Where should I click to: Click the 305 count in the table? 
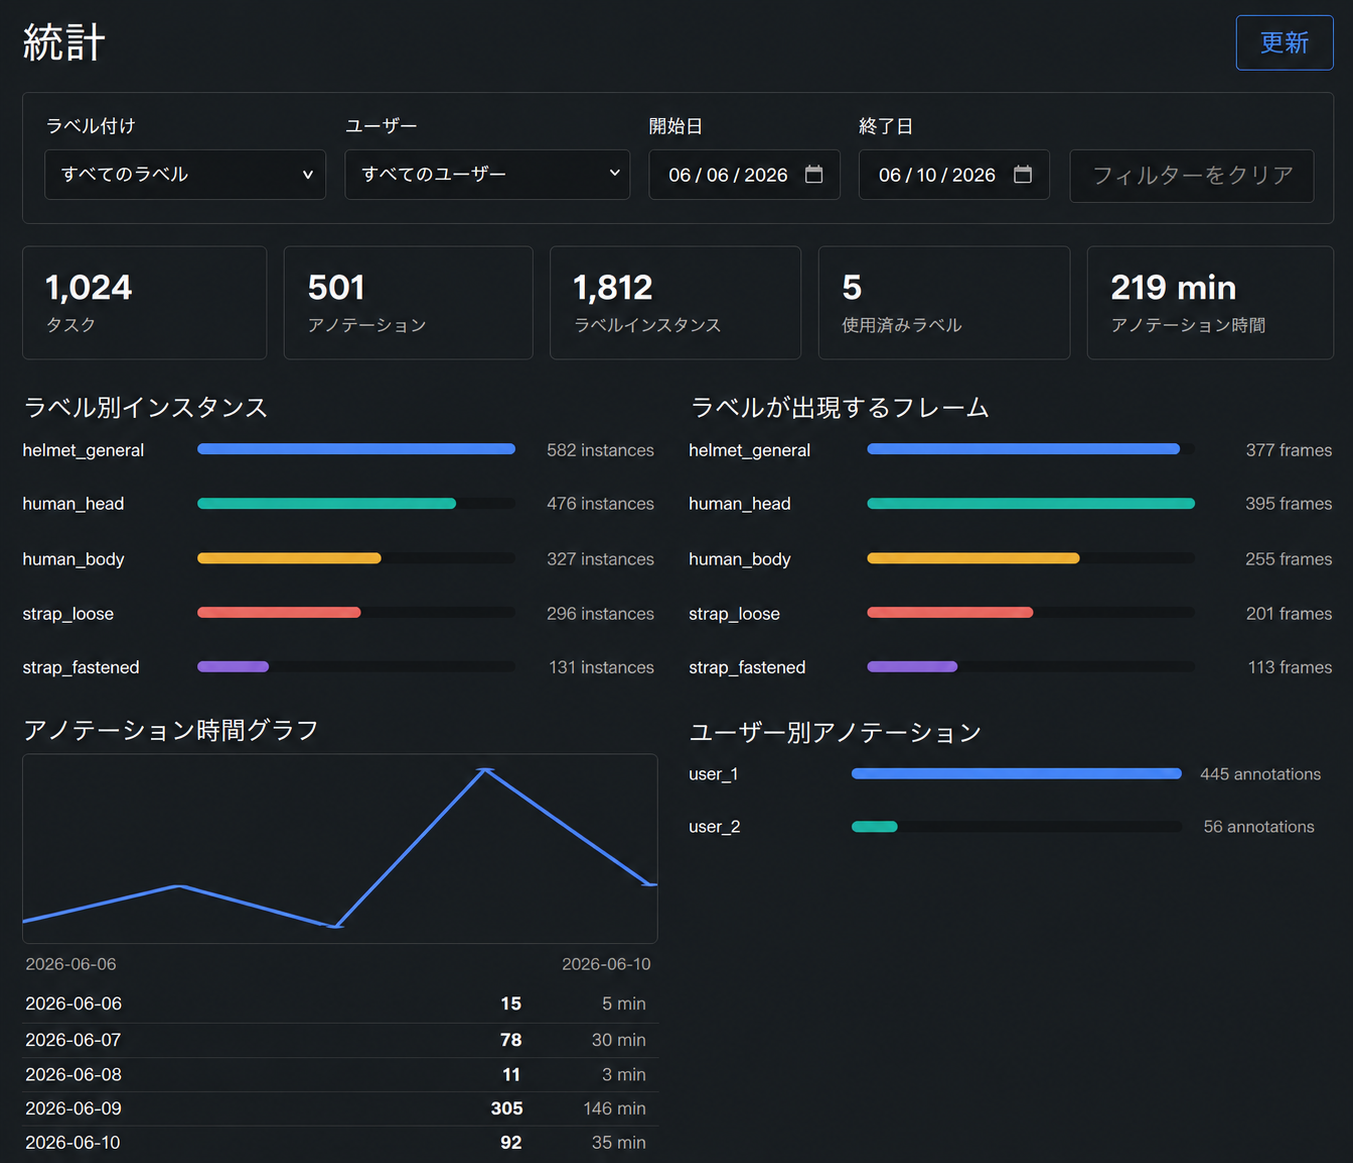[x=507, y=1108]
